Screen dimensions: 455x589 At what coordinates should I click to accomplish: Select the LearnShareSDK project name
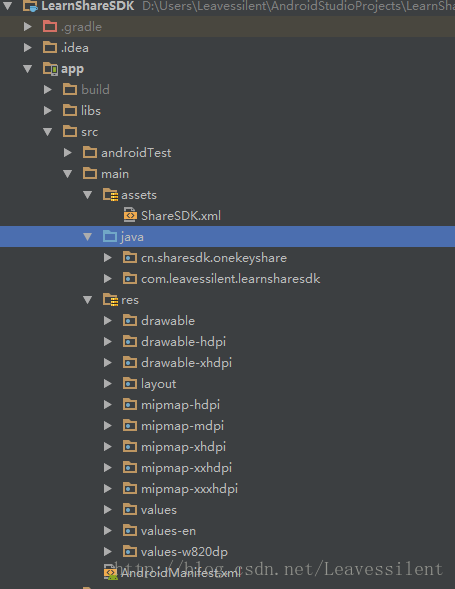click(88, 6)
